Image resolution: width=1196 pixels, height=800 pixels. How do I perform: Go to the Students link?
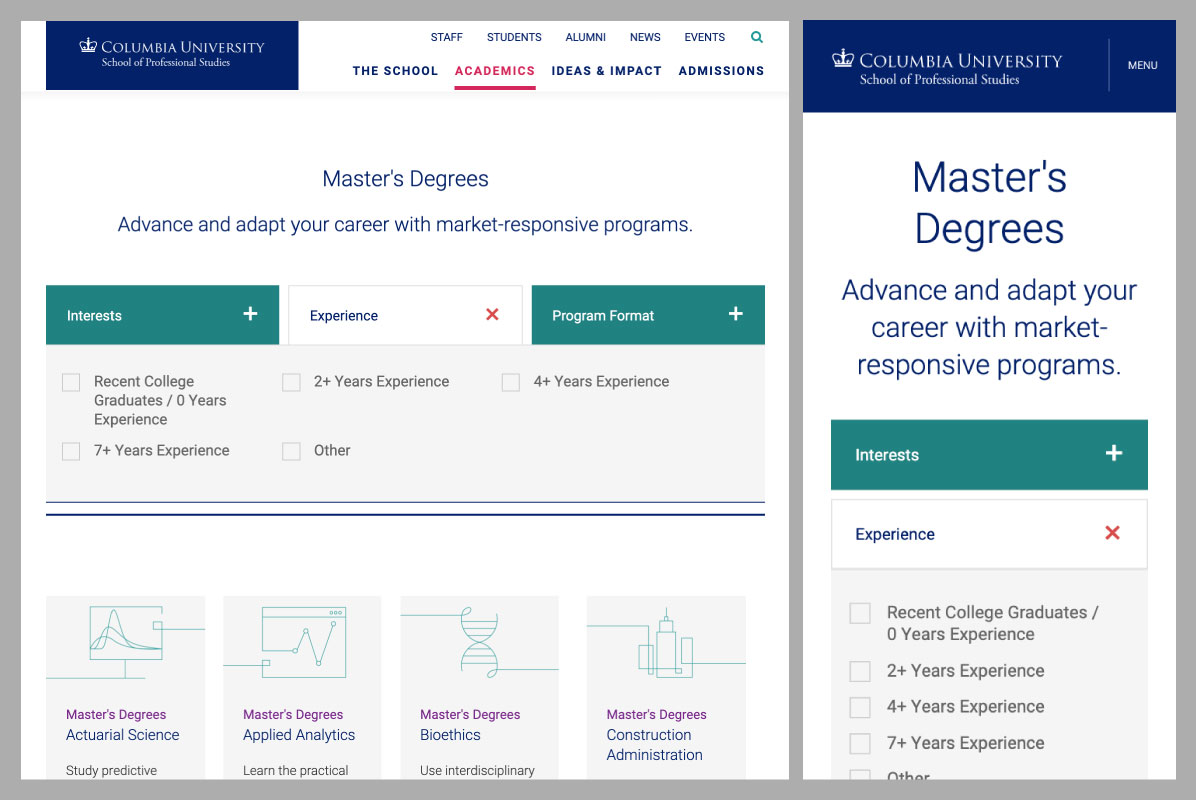click(x=514, y=37)
